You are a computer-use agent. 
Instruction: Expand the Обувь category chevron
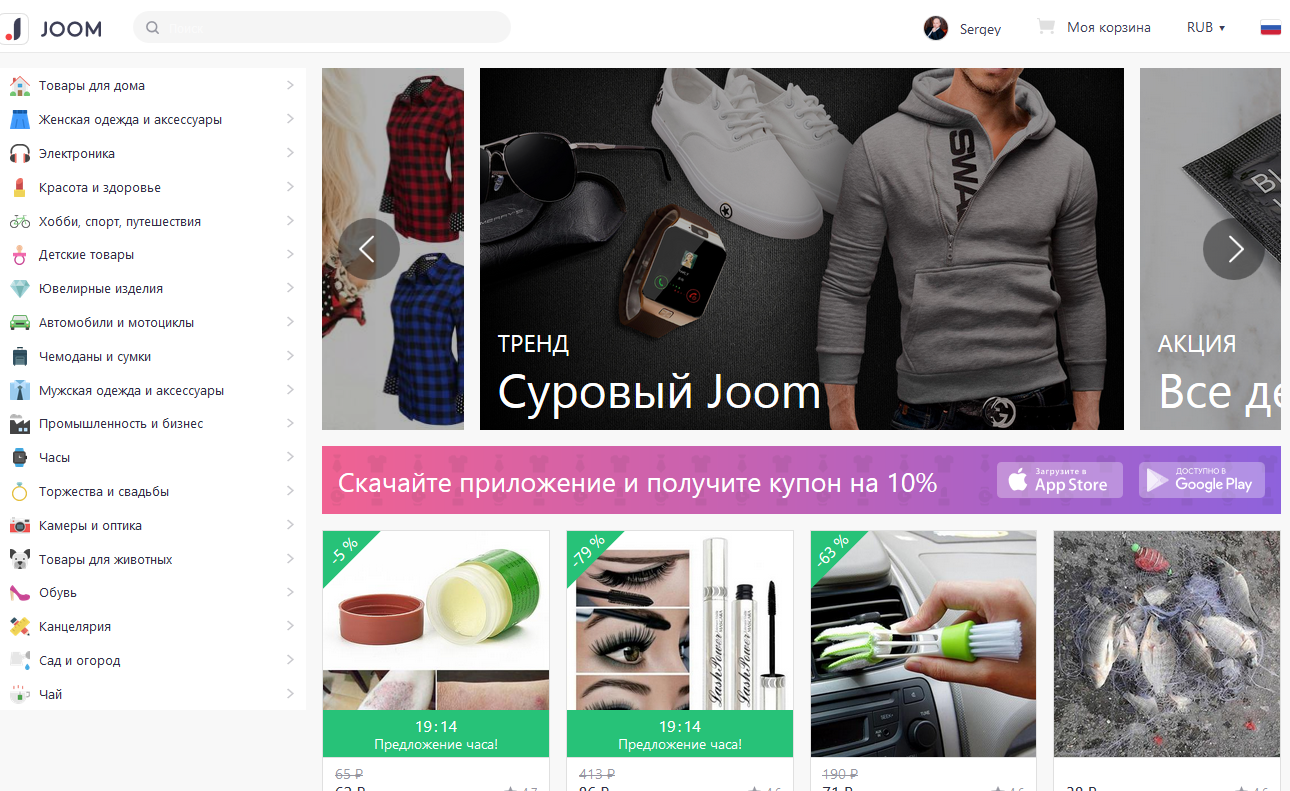tap(290, 592)
